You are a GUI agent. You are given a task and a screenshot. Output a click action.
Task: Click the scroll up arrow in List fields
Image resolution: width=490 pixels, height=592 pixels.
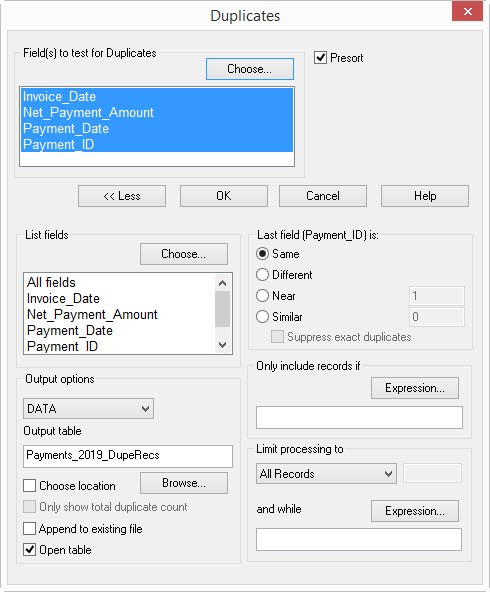point(222,283)
